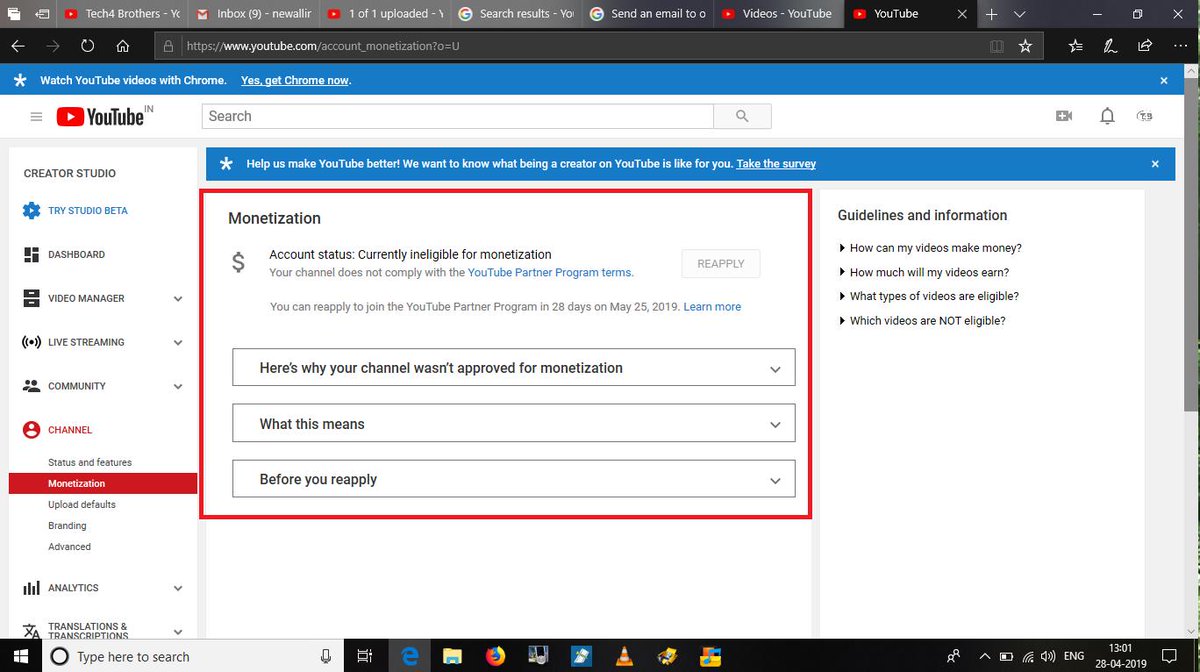Expand the Community section
This screenshot has height=672, width=1200.
178,387
